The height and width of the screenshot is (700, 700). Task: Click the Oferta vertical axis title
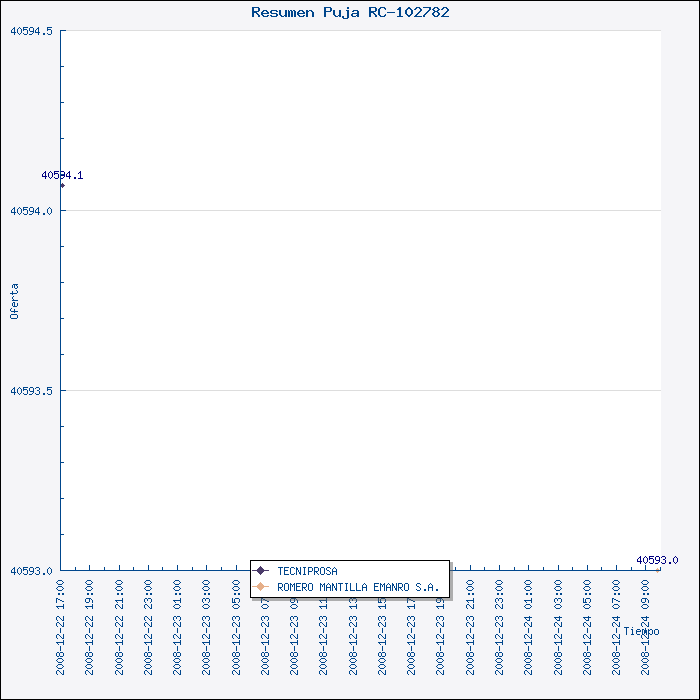(14, 301)
